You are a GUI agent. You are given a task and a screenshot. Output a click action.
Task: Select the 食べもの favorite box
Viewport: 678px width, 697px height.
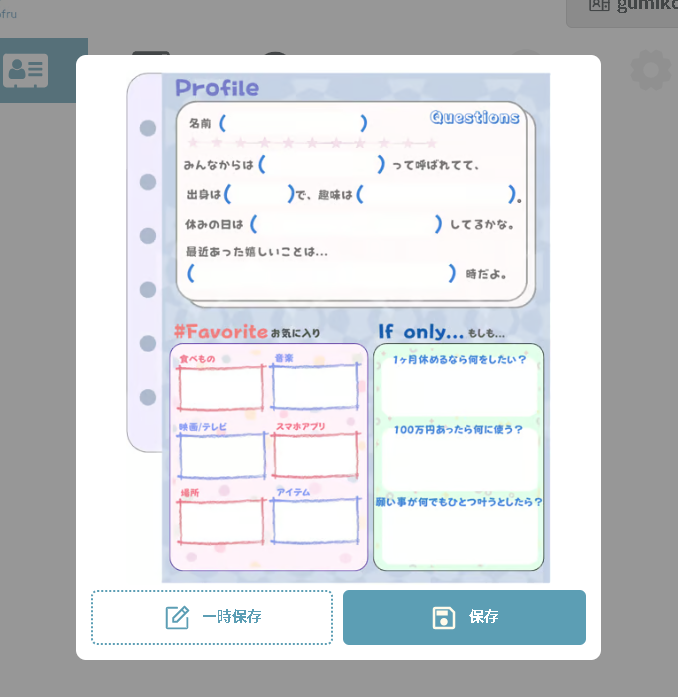point(221,387)
